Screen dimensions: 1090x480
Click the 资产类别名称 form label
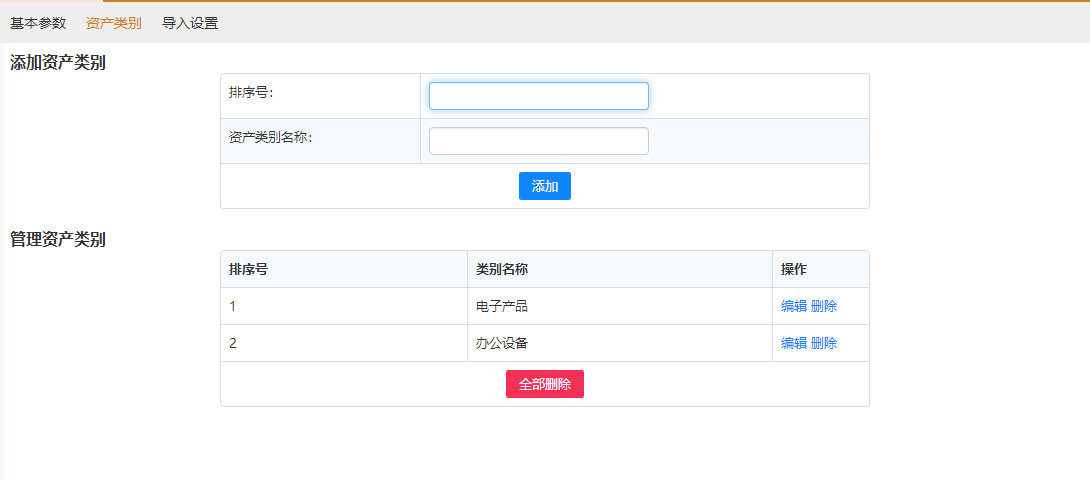pyautogui.click(x=271, y=138)
